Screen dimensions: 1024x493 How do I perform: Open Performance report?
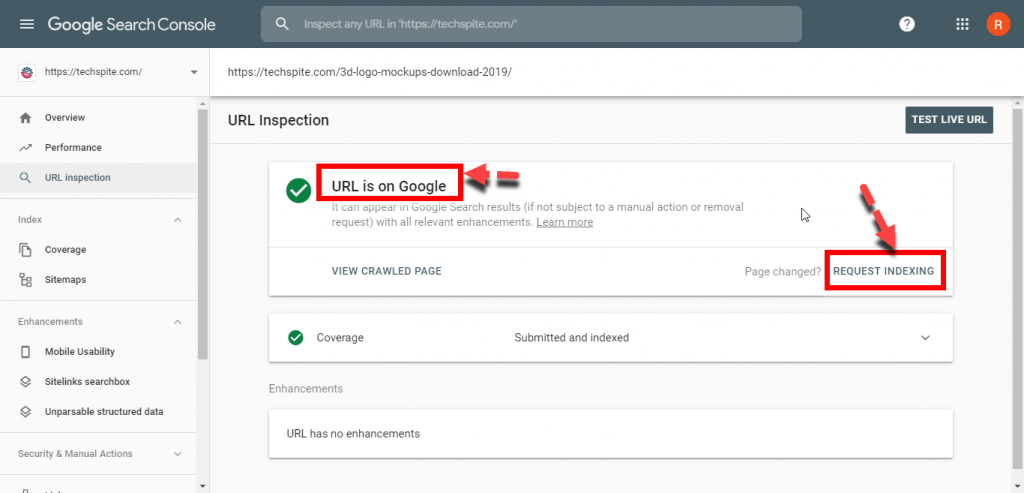pyautogui.click(x=73, y=148)
